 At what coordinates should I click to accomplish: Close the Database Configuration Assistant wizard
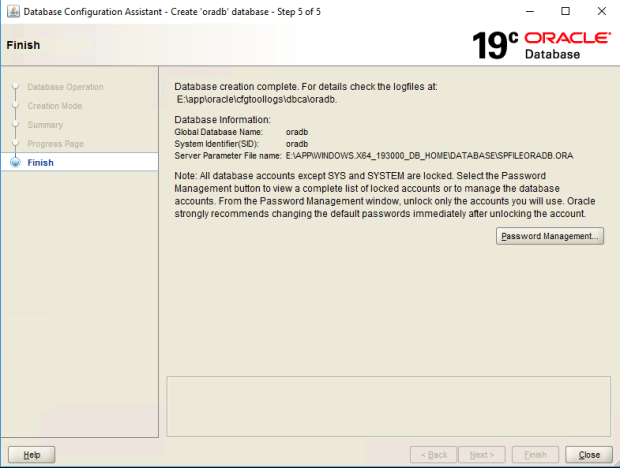(589, 455)
